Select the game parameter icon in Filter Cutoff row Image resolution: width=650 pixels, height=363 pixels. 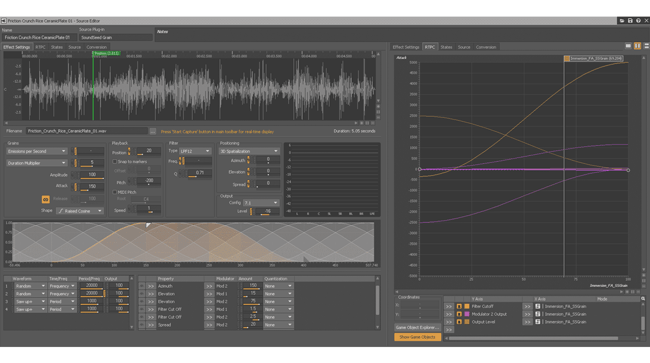coord(538,307)
